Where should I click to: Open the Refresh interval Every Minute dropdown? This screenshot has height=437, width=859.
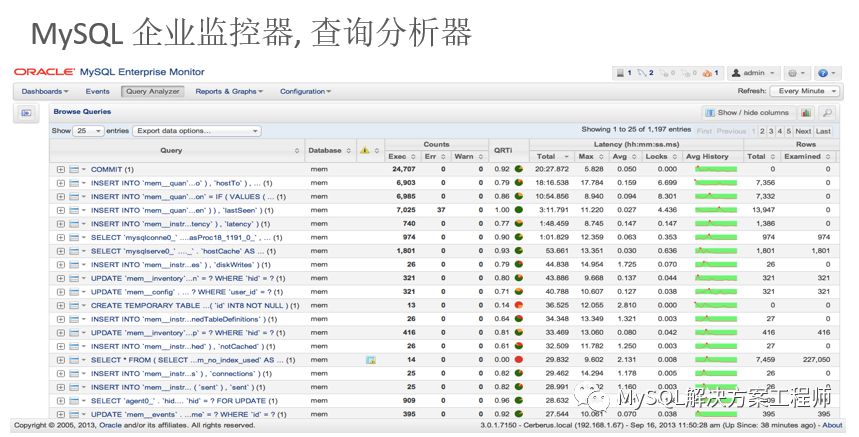(x=804, y=91)
